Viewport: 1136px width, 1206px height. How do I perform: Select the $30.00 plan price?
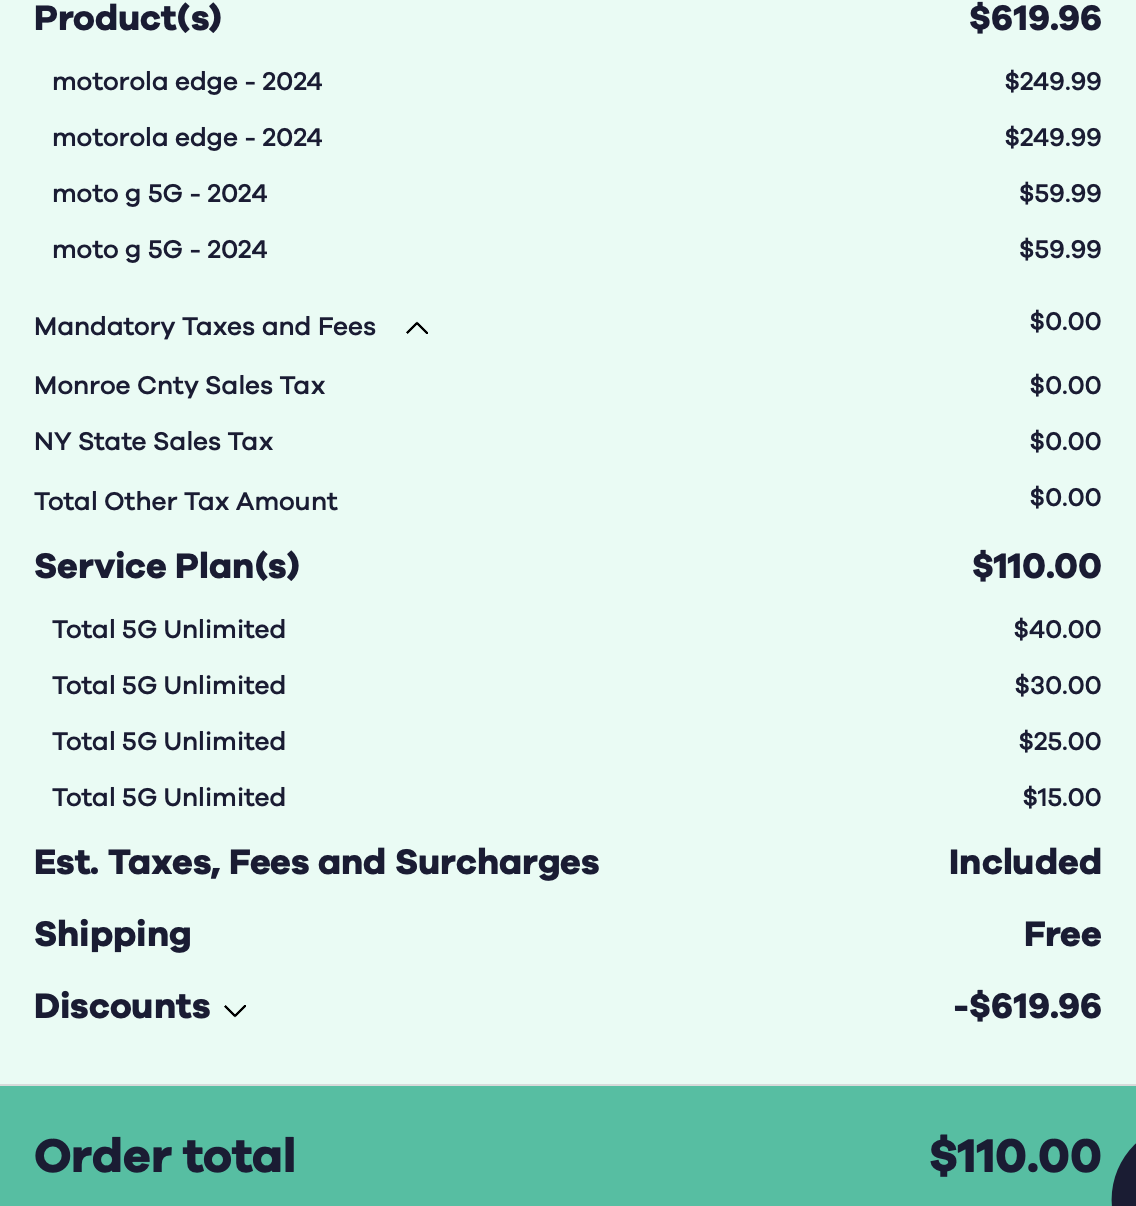[1057, 686]
